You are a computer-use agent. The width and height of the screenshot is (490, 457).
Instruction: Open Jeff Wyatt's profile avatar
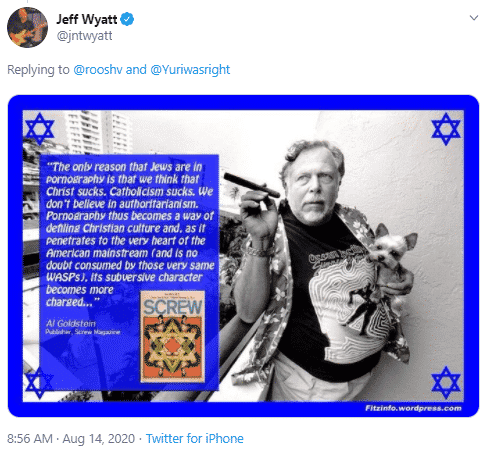27,27
